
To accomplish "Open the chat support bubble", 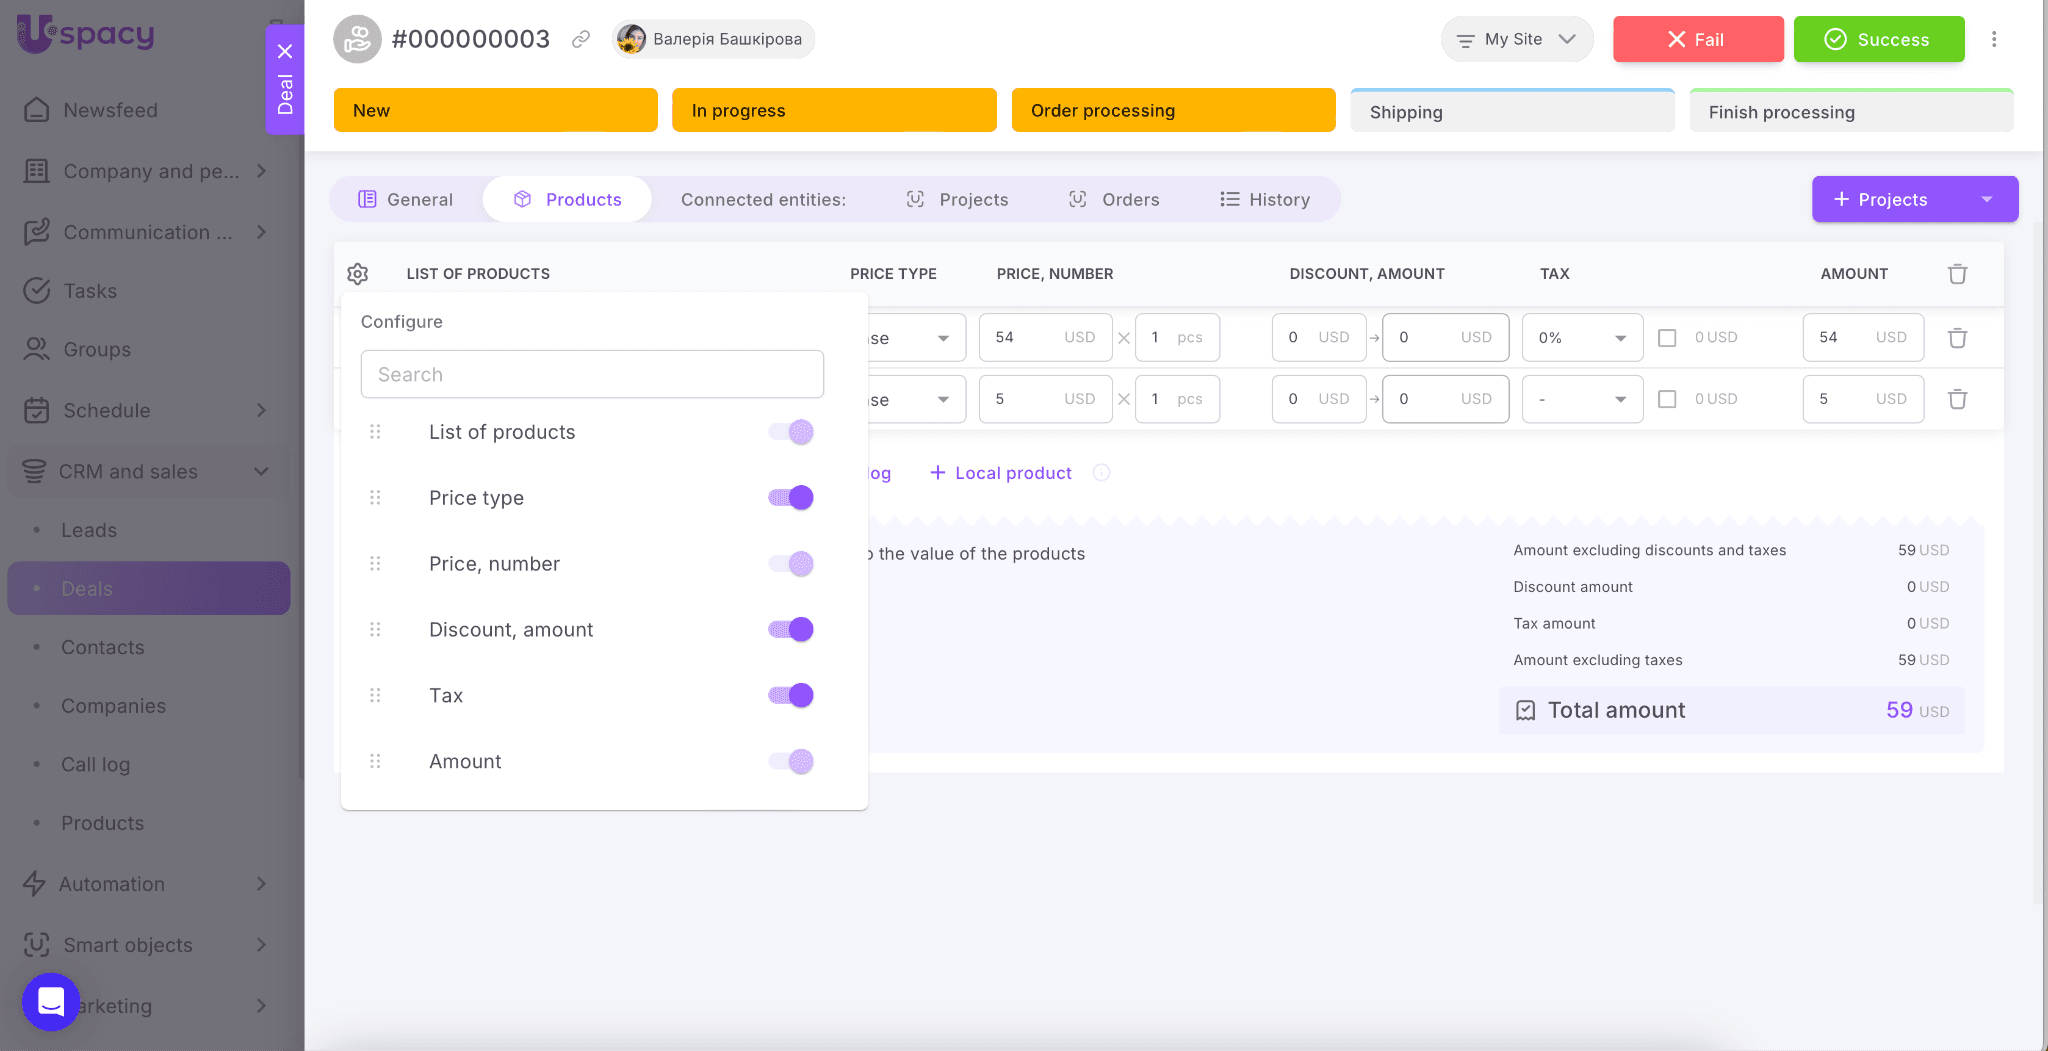I will click(51, 1001).
